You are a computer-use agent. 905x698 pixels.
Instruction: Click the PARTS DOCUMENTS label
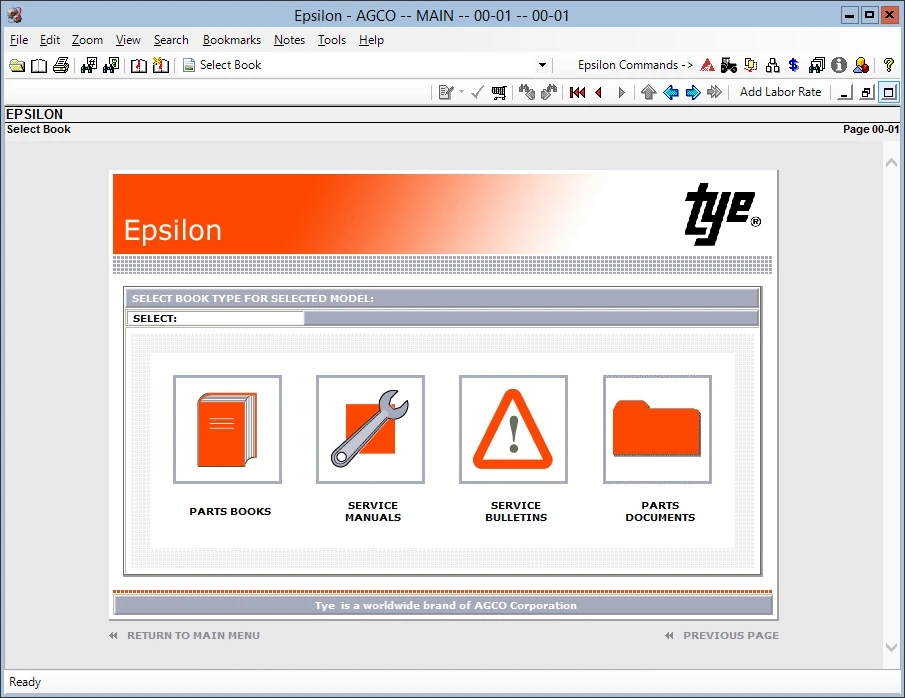pos(660,512)
